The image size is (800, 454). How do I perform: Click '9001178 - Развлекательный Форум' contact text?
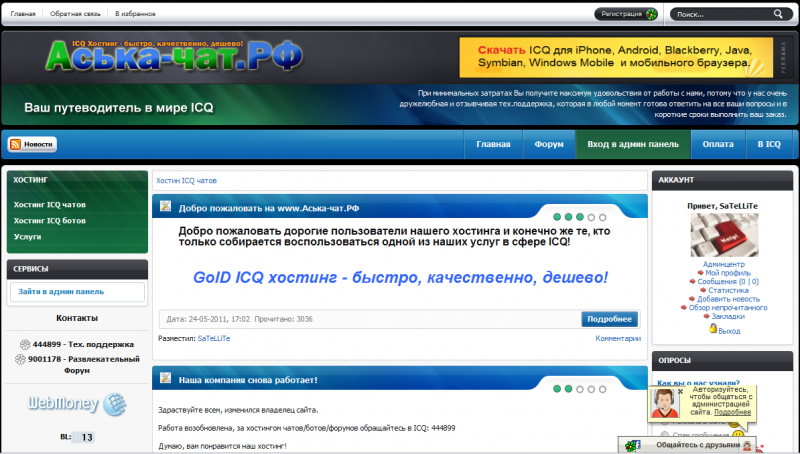click(x=84, y=365)
